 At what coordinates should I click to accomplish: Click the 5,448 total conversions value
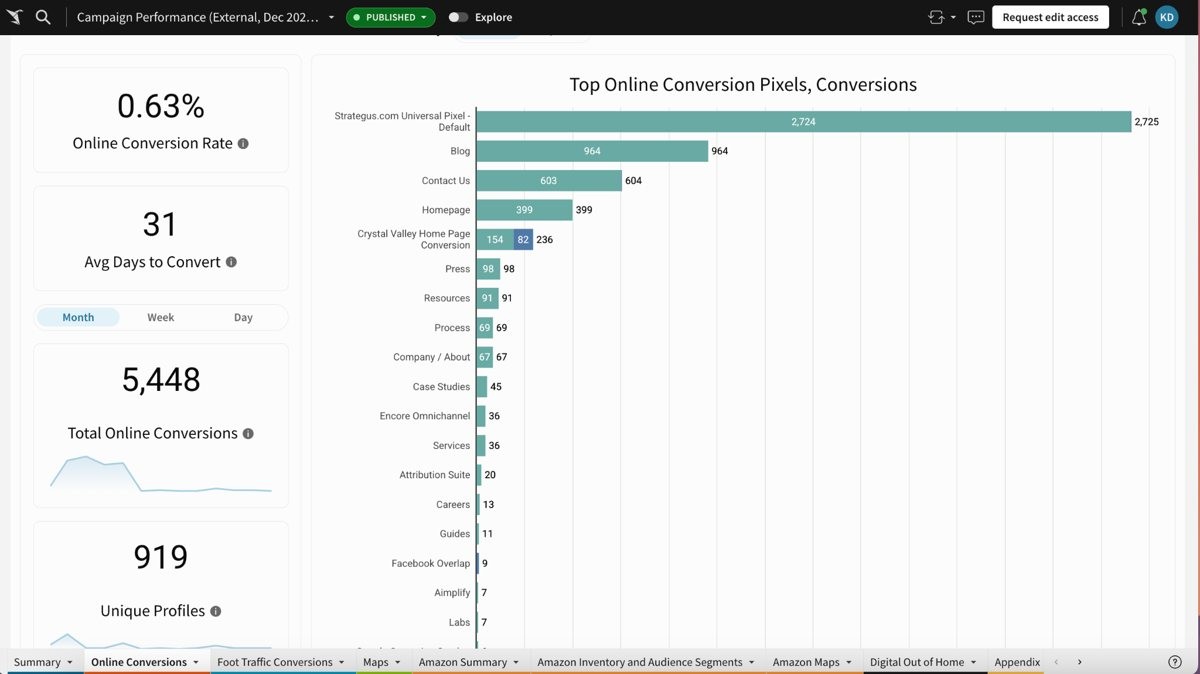pyautogui.click(x=161, y=380)
